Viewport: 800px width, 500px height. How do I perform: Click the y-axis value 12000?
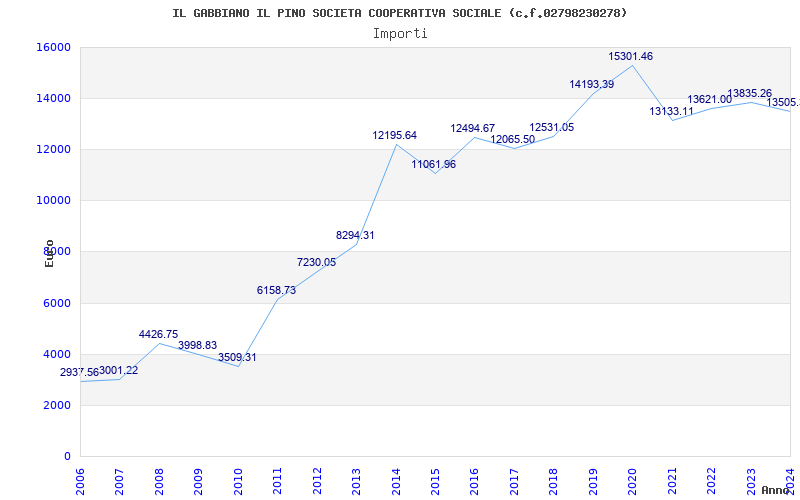(53, 149)
